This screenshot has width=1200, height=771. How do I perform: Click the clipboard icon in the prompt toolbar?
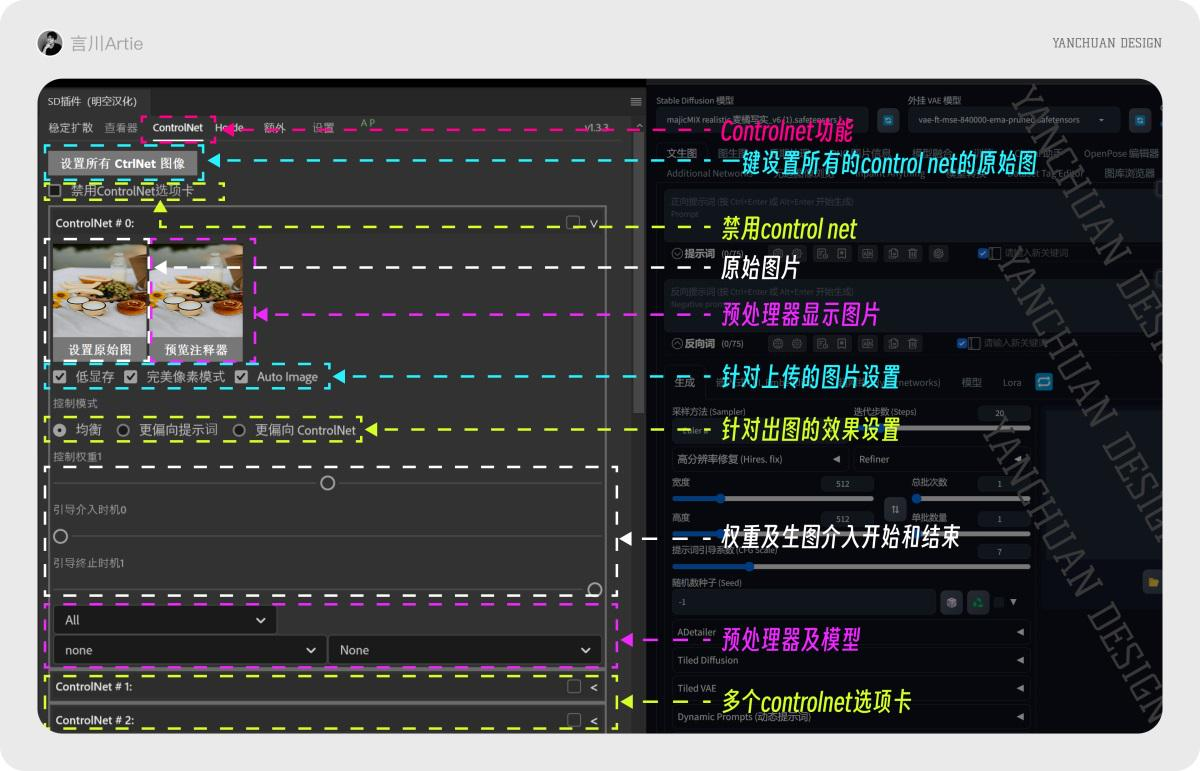point(892,253)
